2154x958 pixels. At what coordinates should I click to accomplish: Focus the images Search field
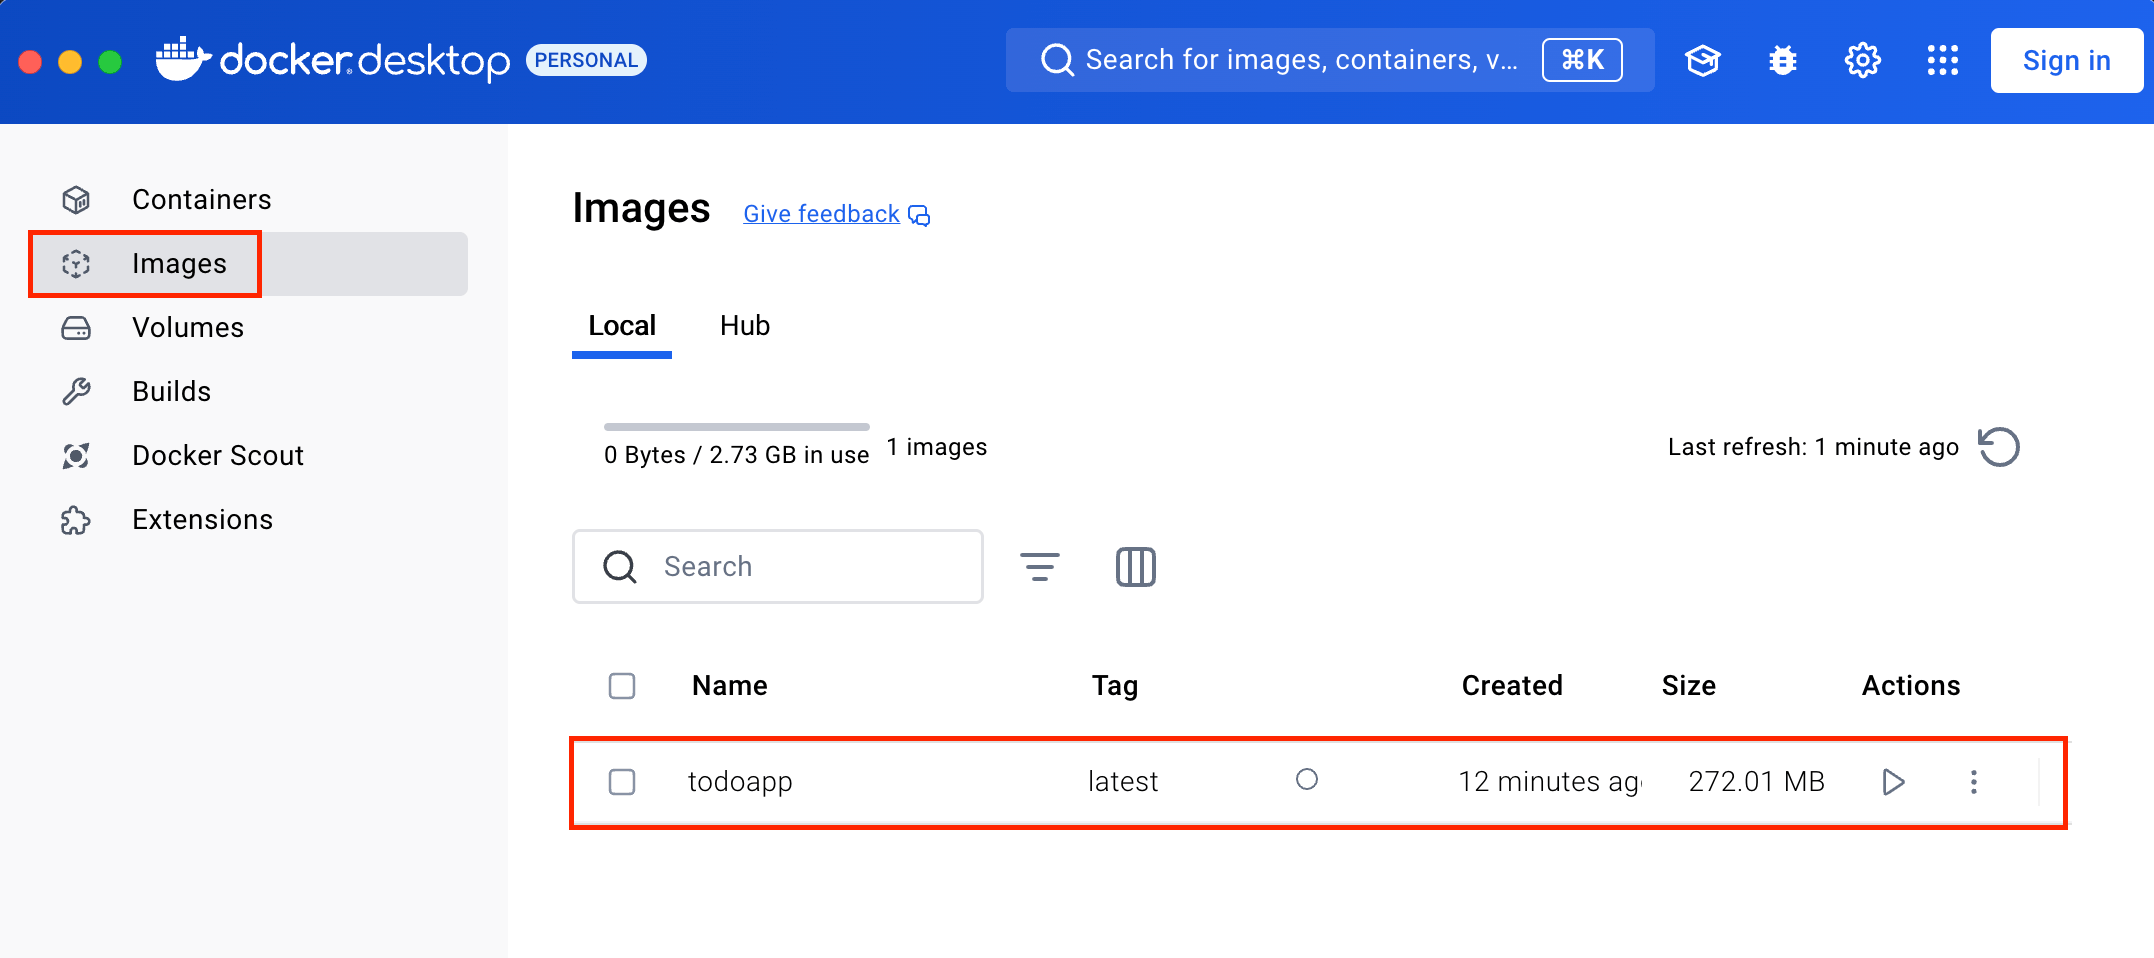(778, 567)
